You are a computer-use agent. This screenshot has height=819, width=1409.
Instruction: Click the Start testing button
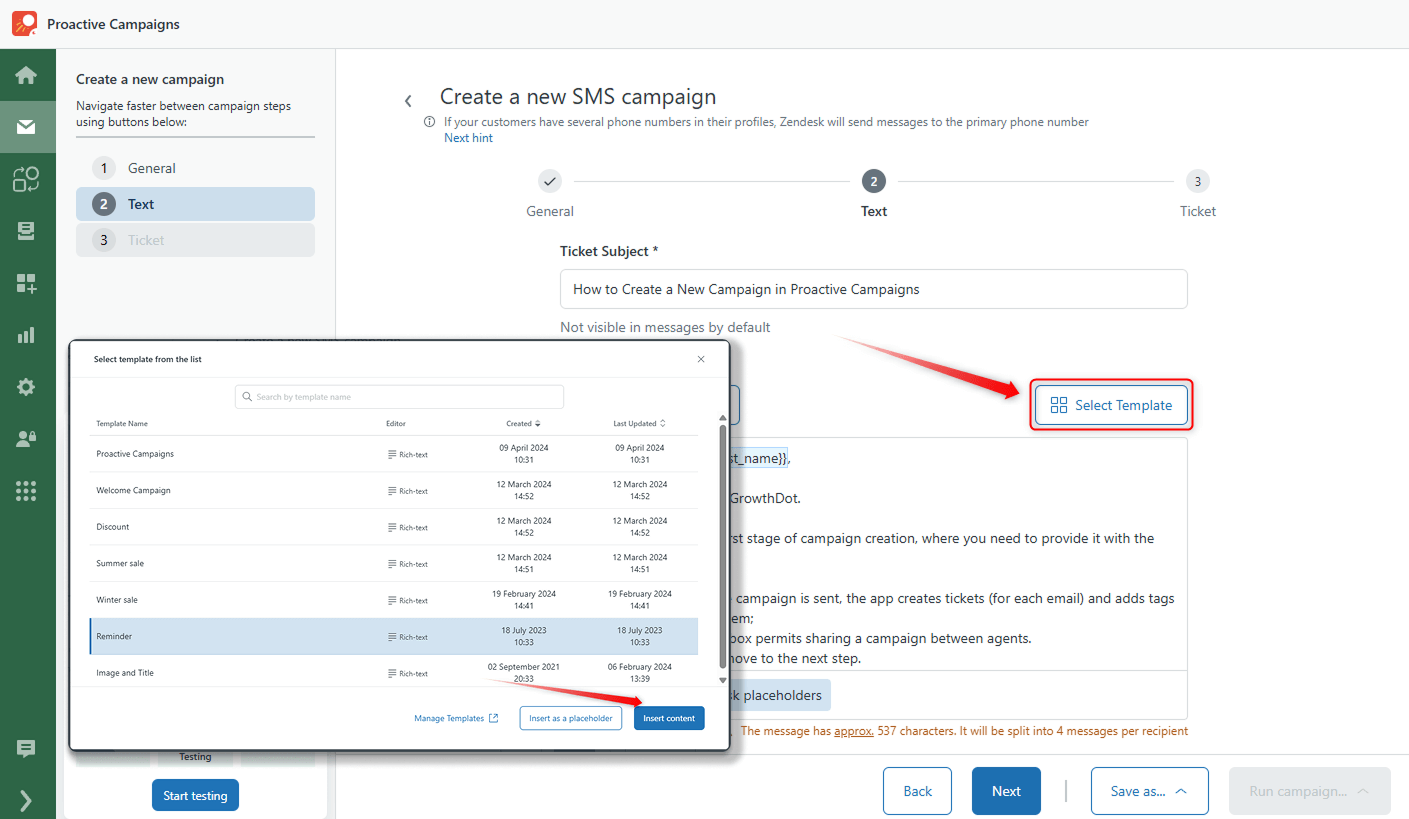[x=195, y=796]
